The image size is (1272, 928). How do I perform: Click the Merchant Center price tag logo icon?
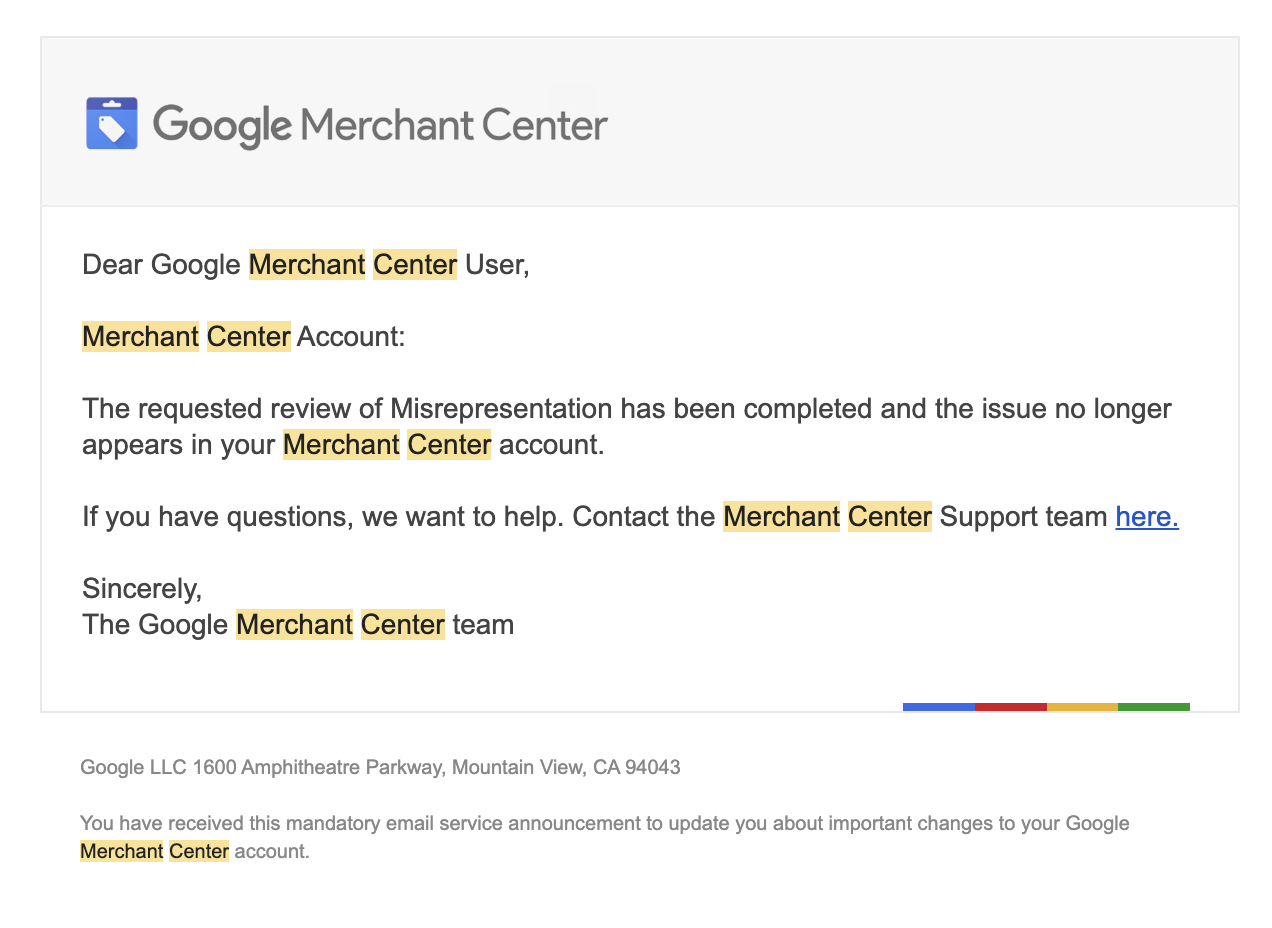pos(112,123)
